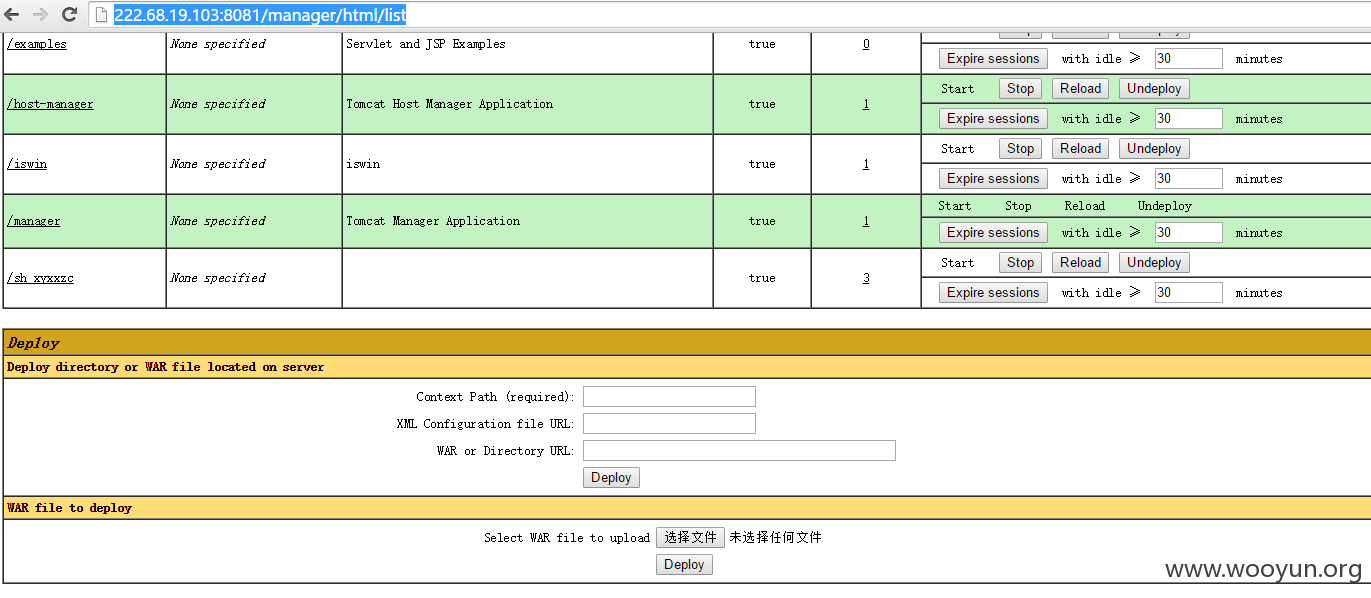Focus XML Configuration file URL field
This screenshot has height=598, width=1371.
(x=669, y=424)
